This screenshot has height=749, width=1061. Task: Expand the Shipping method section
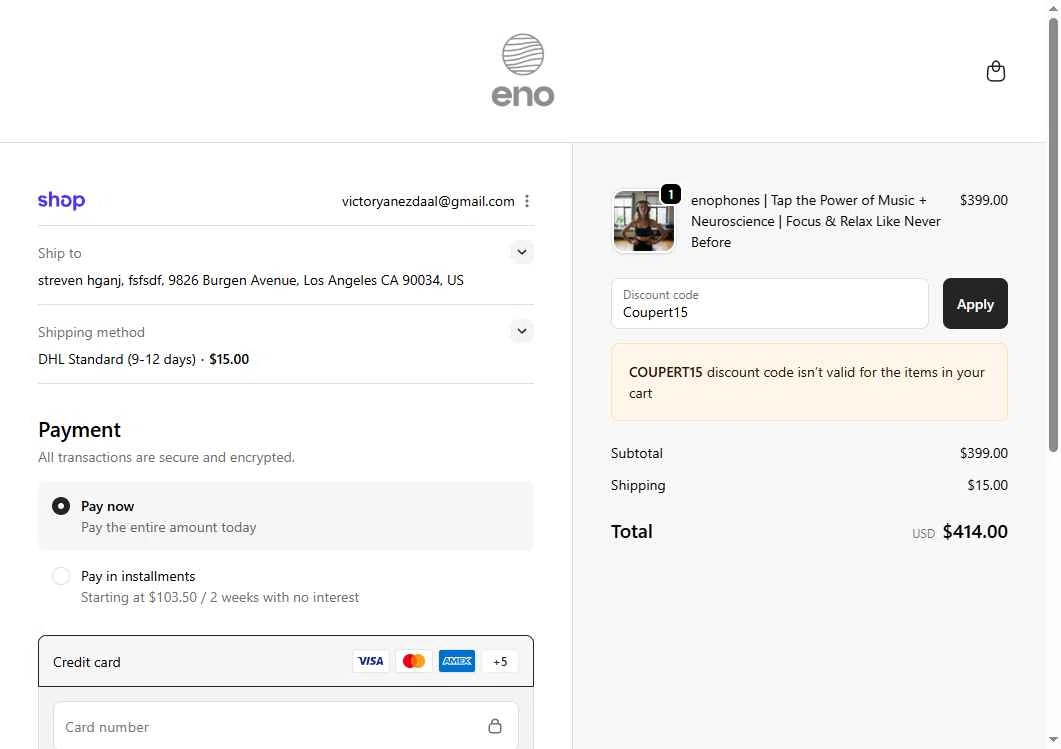pos(522,332)
